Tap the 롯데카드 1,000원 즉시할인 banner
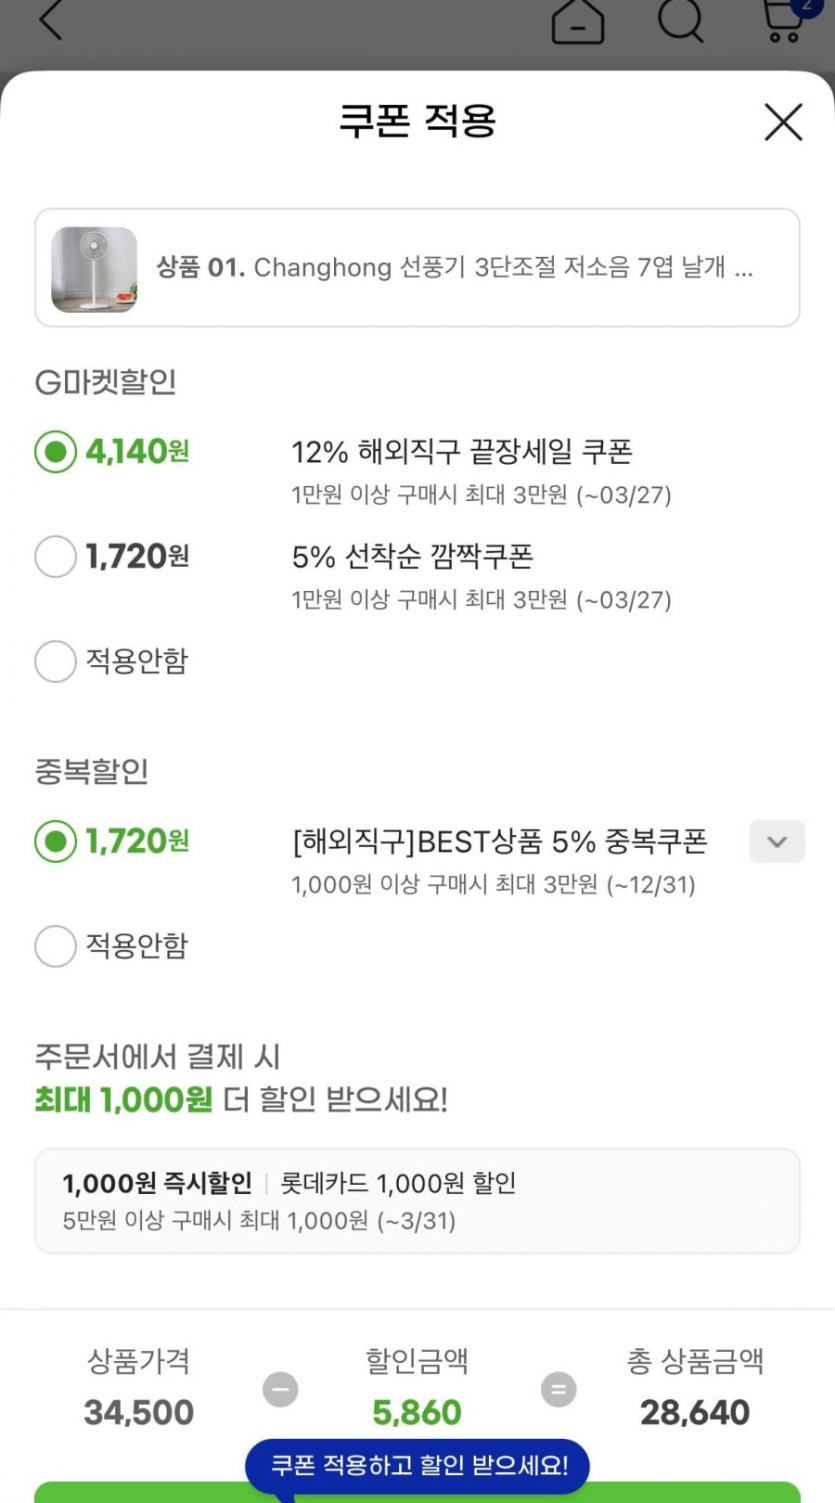835x1503 pixels. coord(417,1200)
